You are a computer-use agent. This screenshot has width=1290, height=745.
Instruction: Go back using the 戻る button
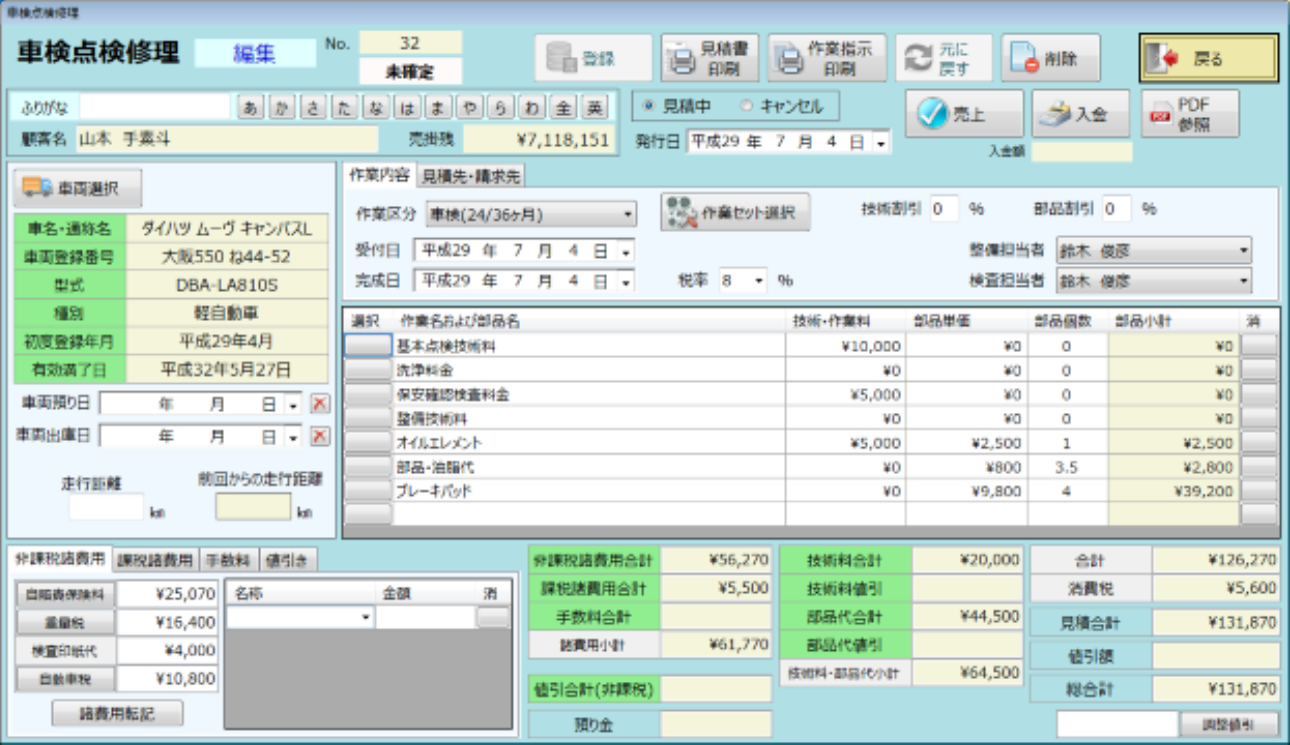pos(1208,58)
